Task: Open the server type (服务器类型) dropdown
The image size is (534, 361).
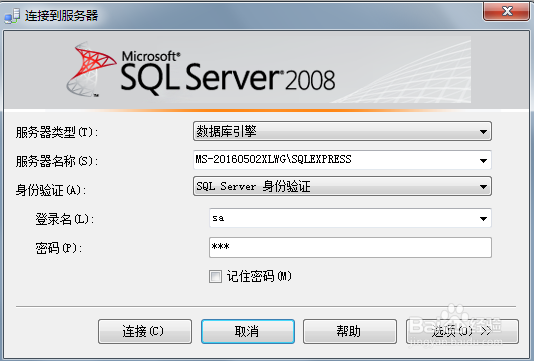Action: (342, 131)
